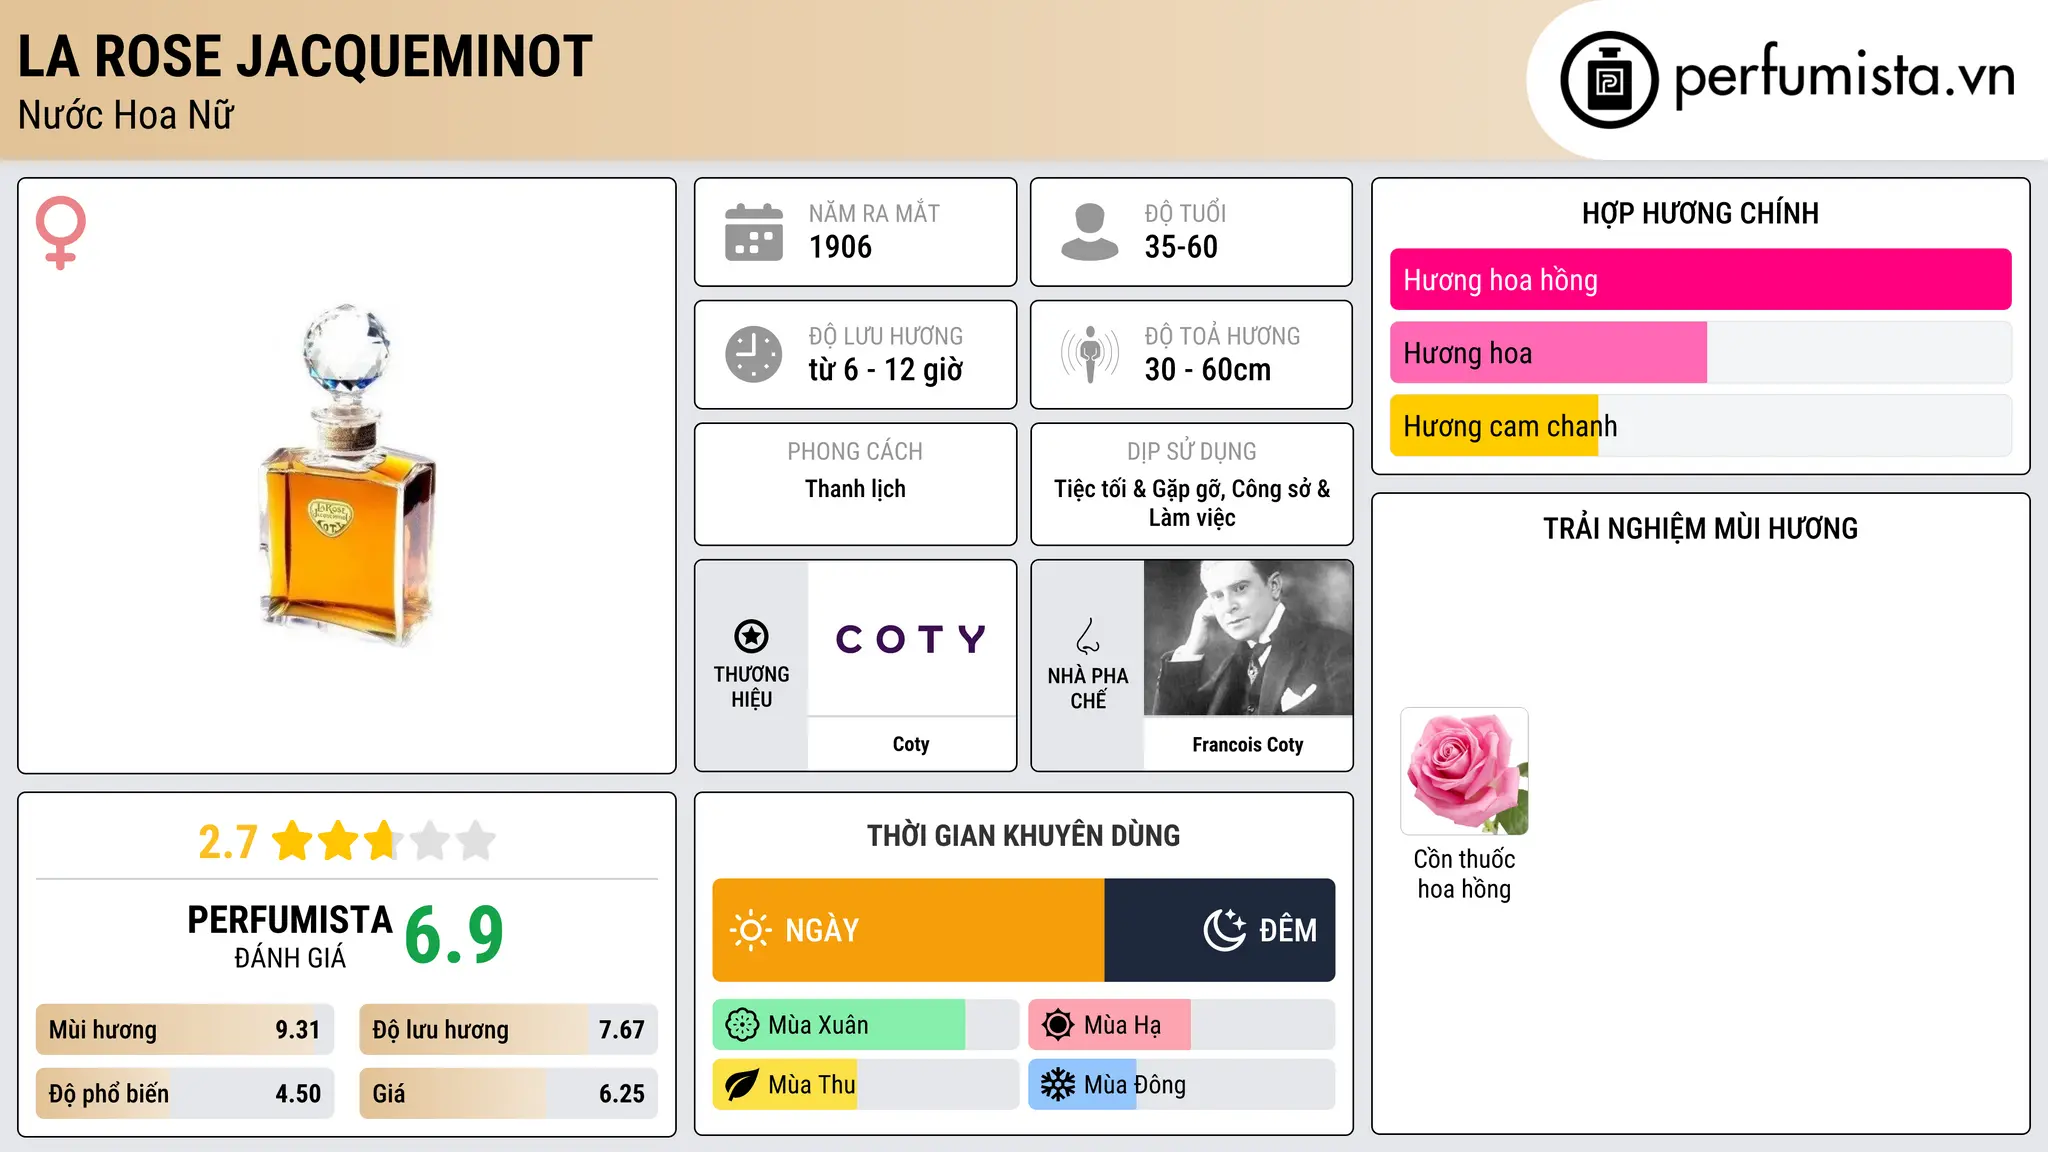Click the Coty brand name label
2048x1152 pixels.
[x=911, y=744]
